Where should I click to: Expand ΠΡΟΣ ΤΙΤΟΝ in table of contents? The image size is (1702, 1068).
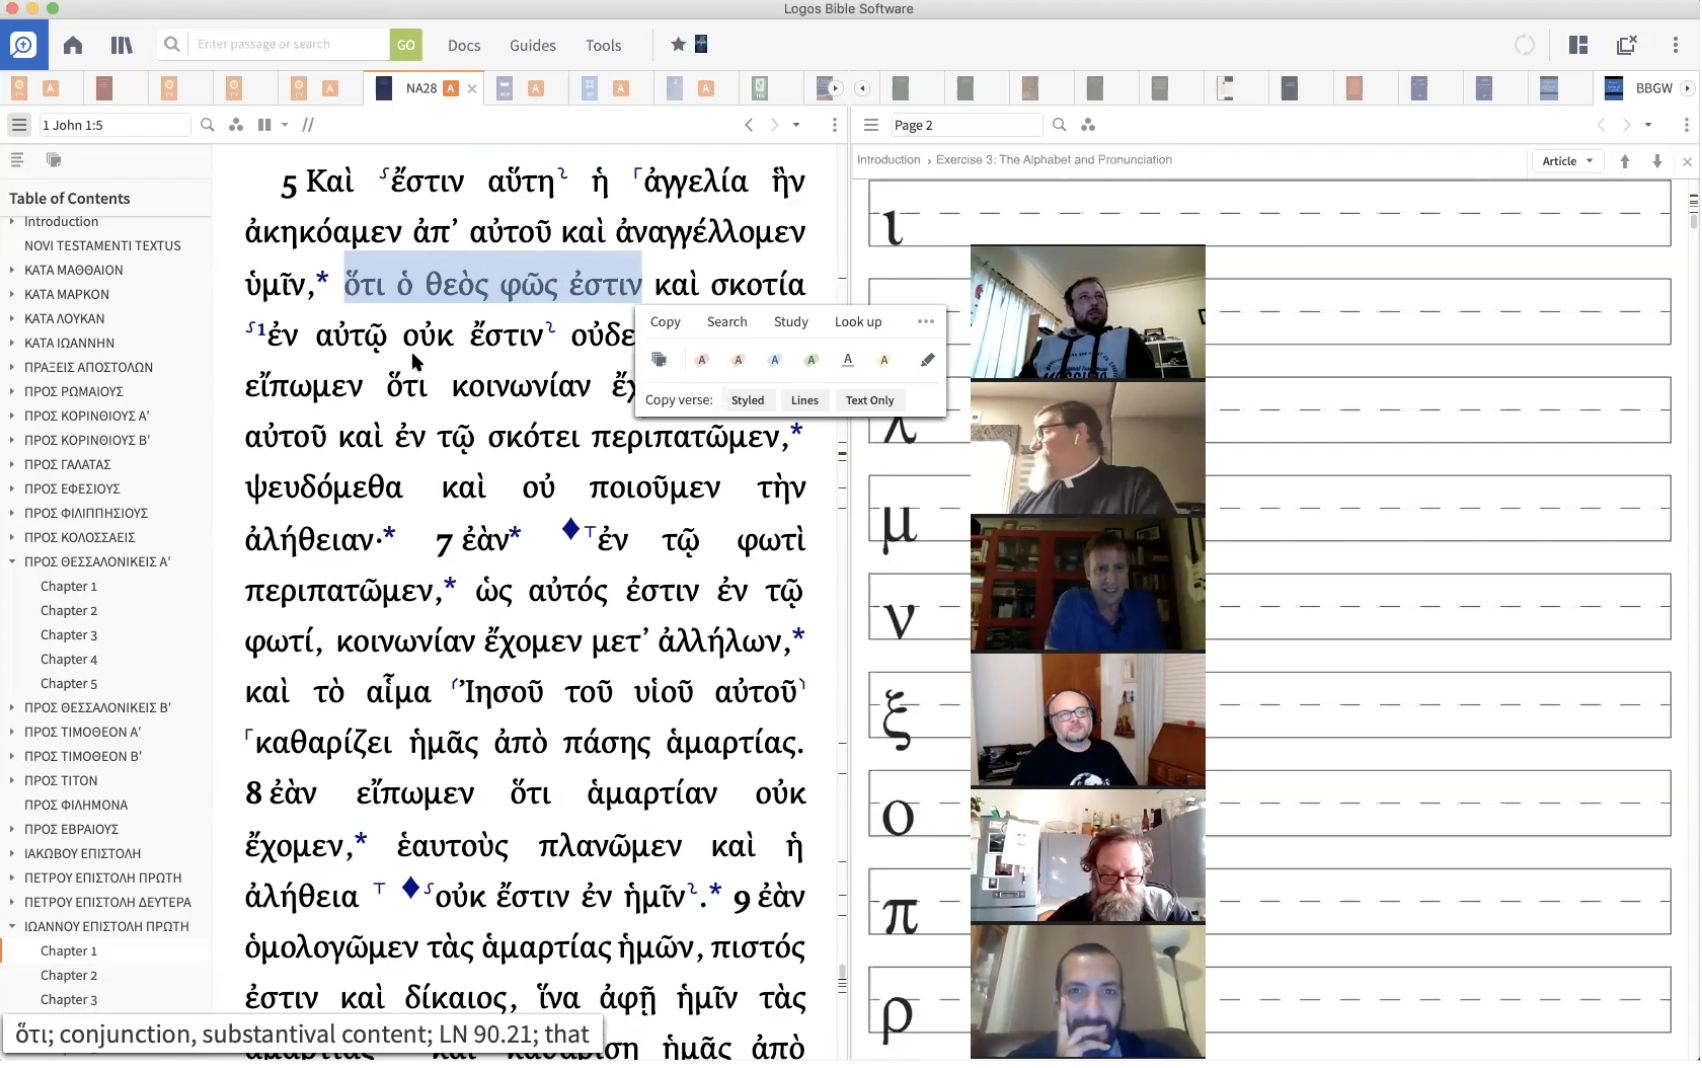[x=12, y=781]
